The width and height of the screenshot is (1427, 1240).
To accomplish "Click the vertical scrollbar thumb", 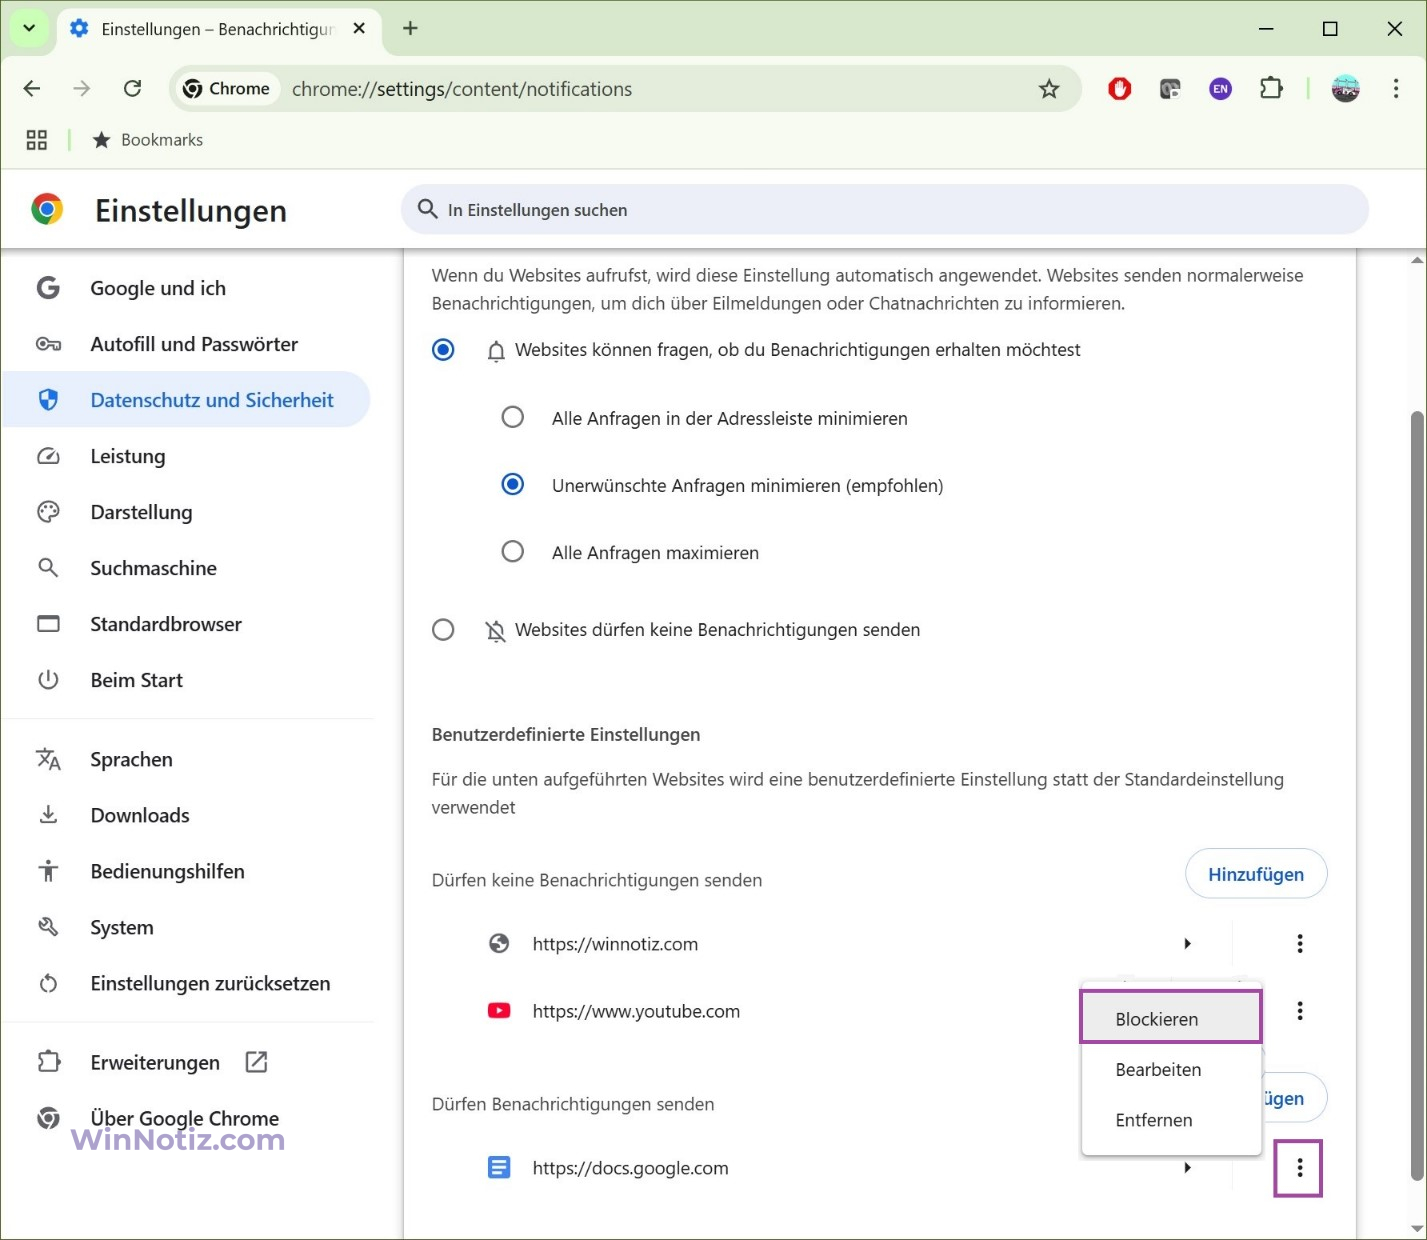I will tap(1416, 795).
